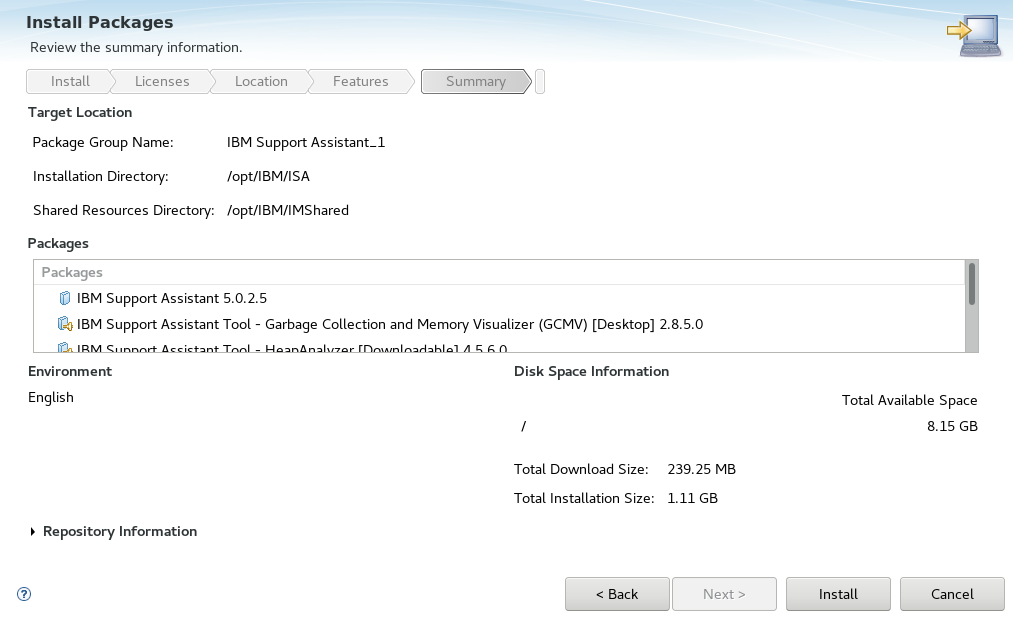Open the Licenses step tab

[162, 81]
